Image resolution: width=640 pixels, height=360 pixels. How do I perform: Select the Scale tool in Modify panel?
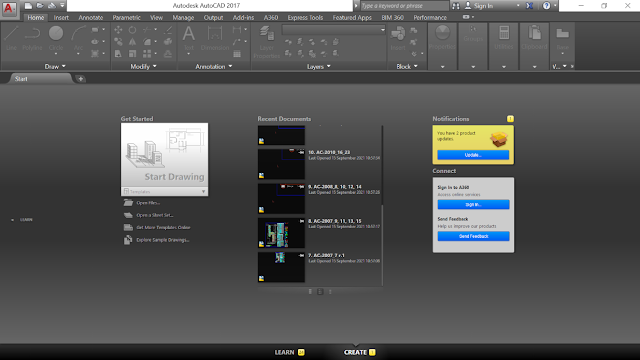(132, 53)
